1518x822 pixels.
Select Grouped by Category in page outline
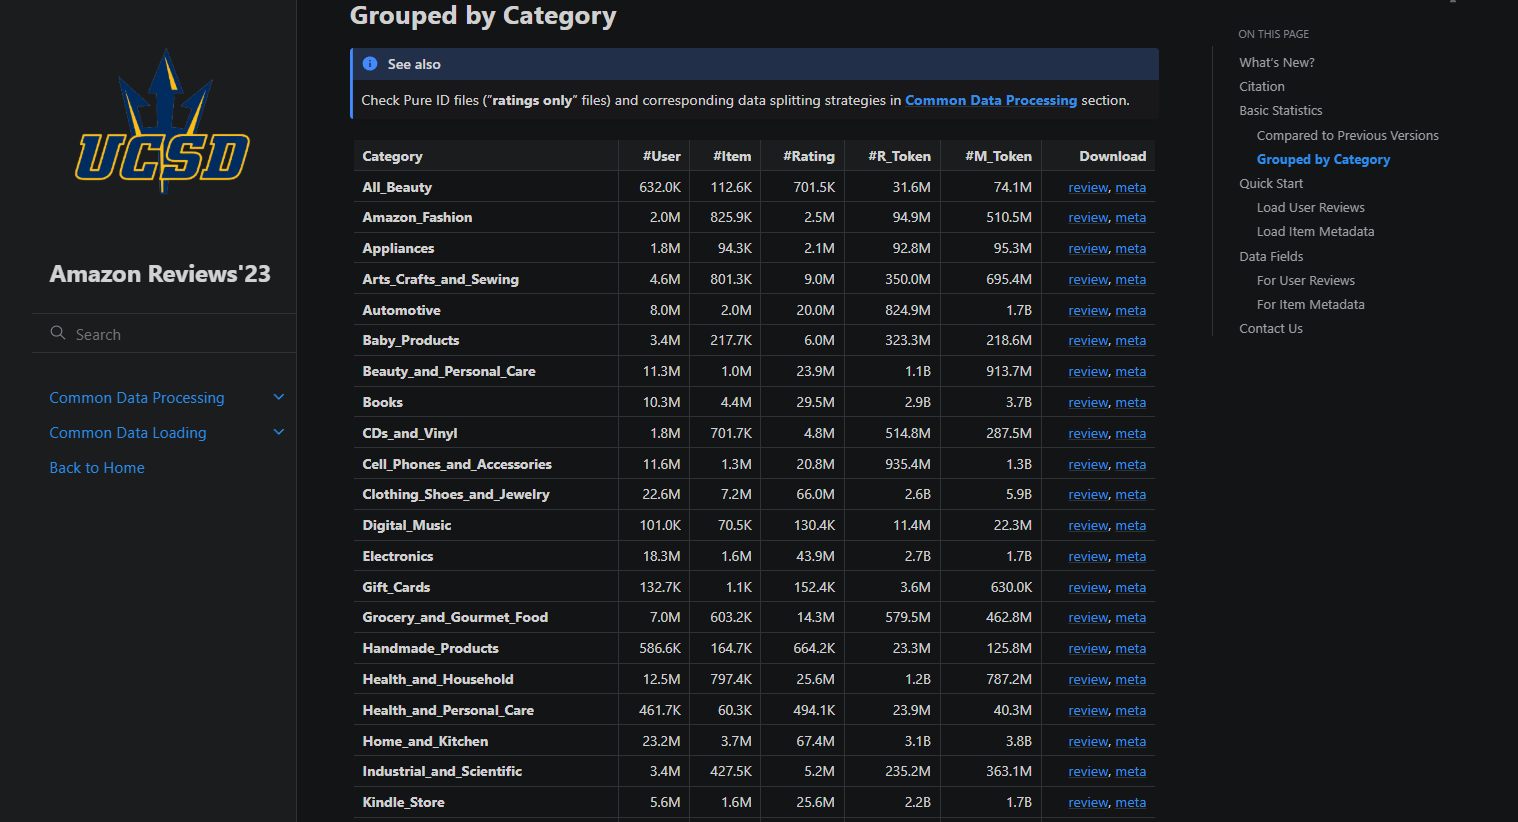coord(1323,160)
